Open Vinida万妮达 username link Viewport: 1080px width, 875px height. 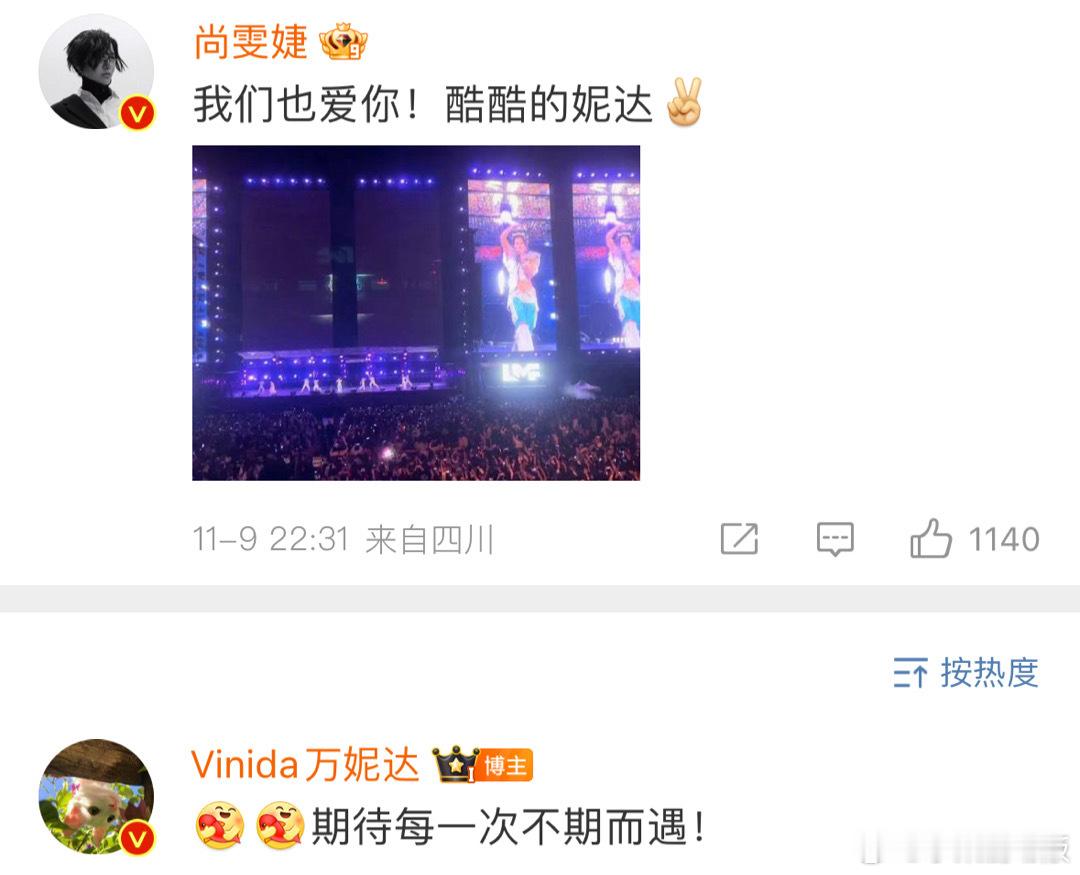(305, 764)
